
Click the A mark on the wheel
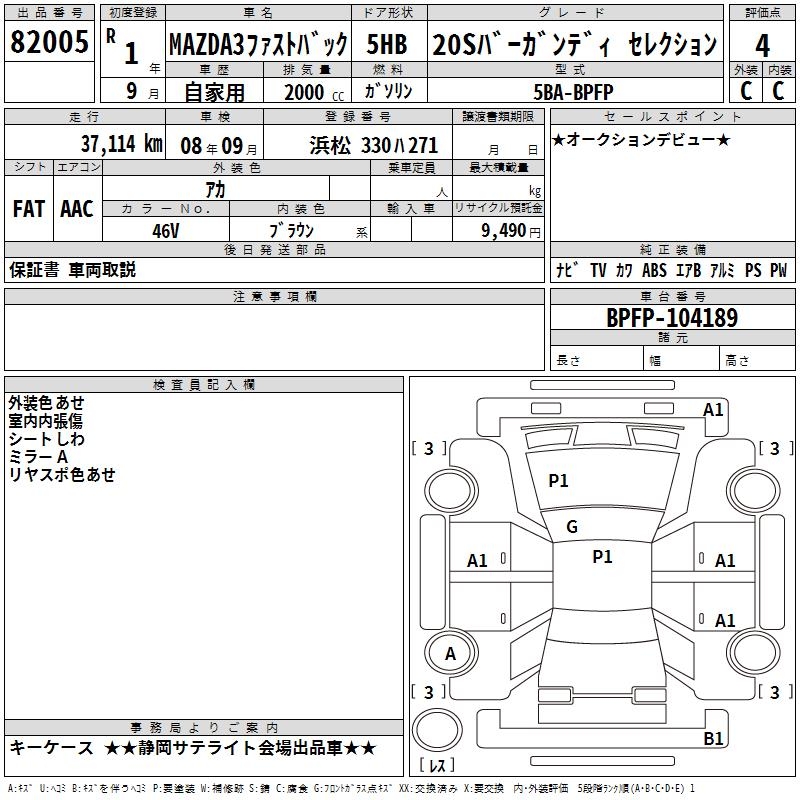[x=451, y=654]
